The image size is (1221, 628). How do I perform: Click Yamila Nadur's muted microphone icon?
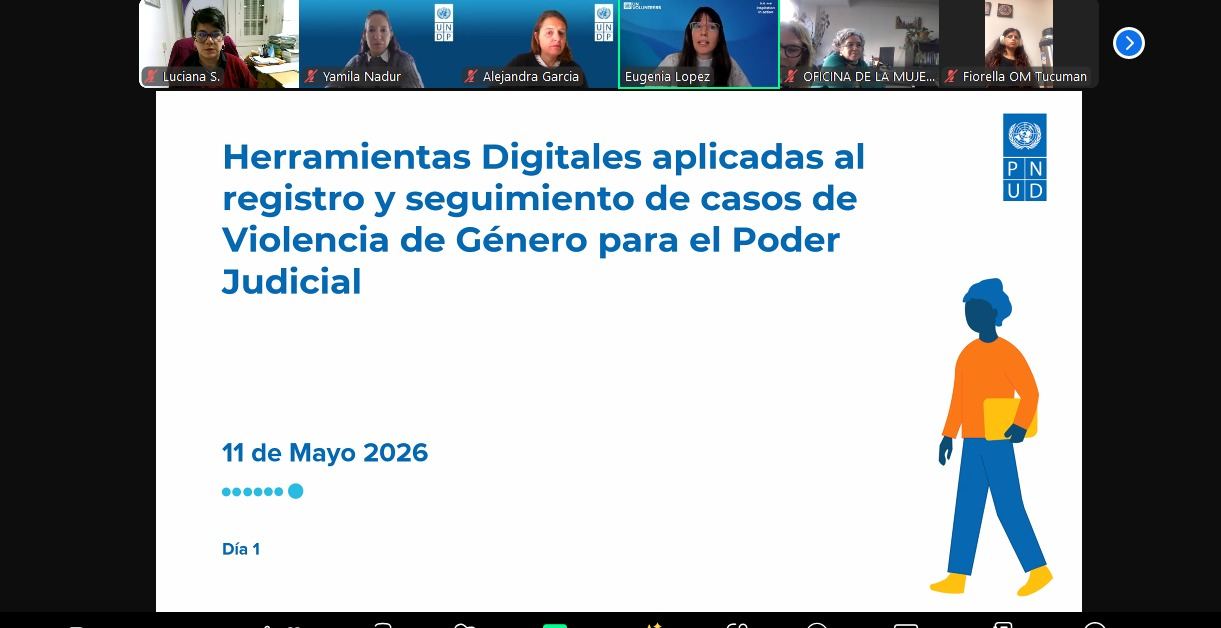pyautogui.click(x=311, y=76)
